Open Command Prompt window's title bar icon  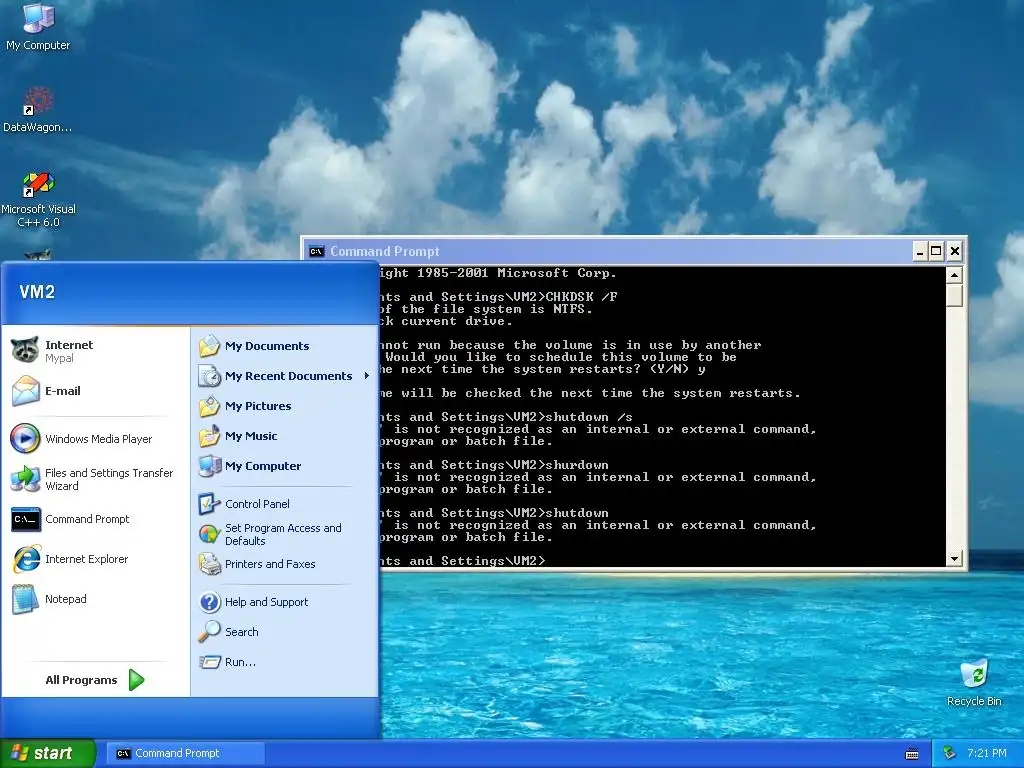tap(317, 251)
